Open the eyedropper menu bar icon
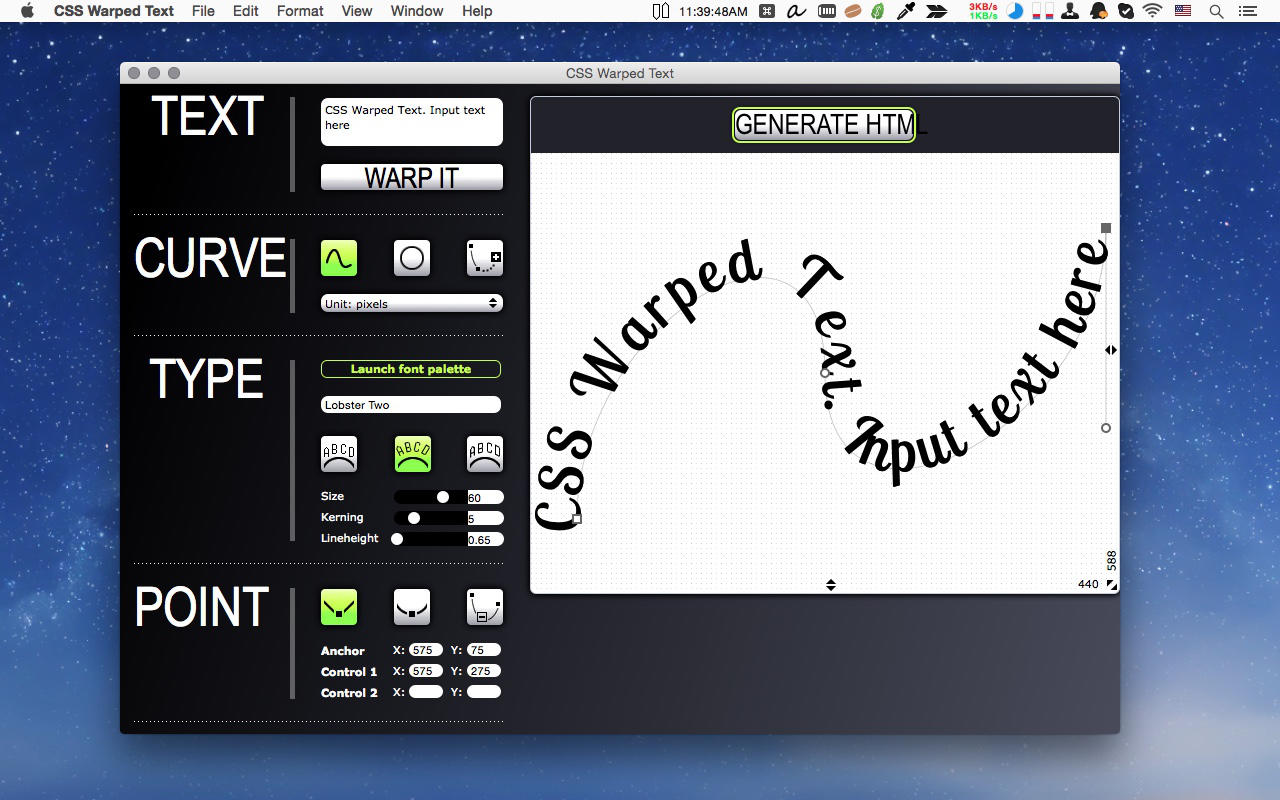 [907, 11]
